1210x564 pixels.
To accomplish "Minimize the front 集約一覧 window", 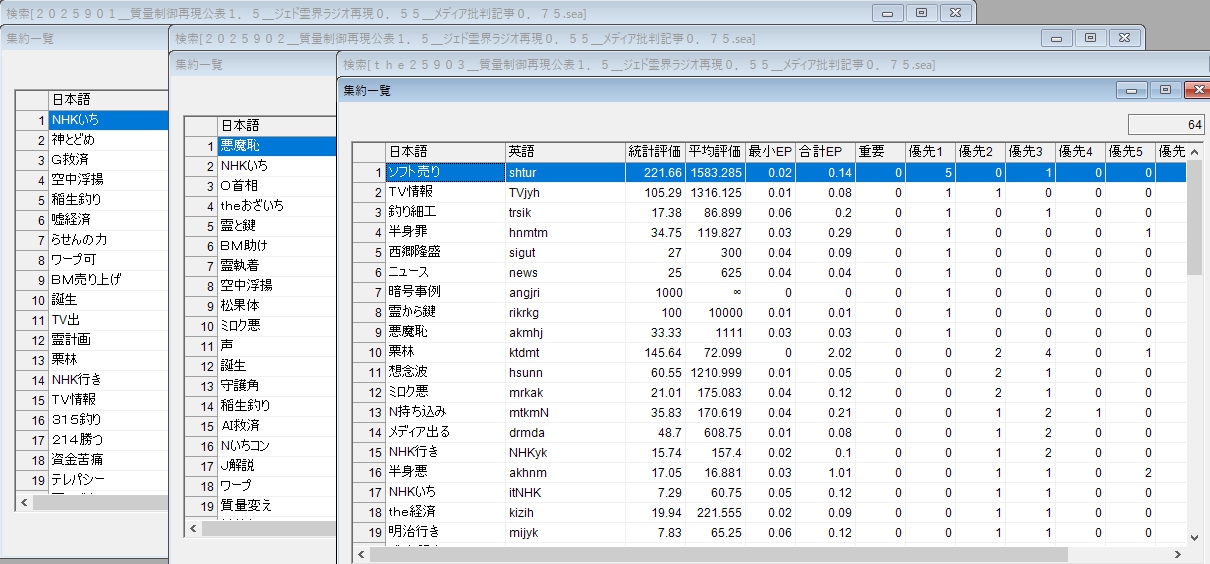I will pyautogui.click(x=1133, y=90).
